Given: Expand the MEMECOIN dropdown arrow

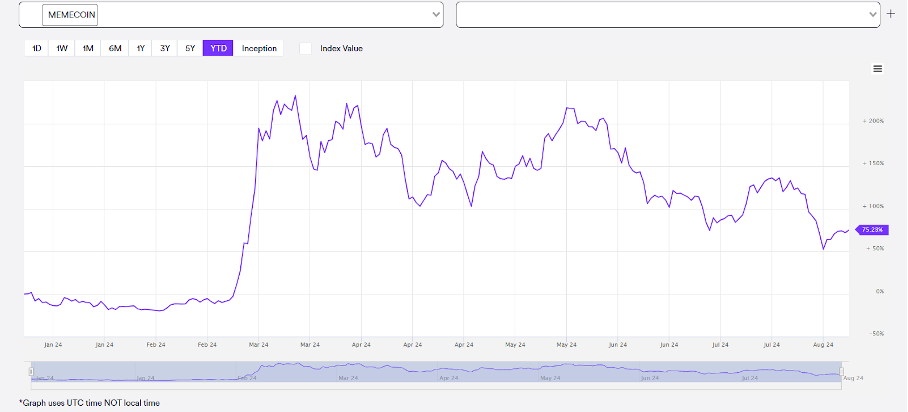Looking at the screenshot, I should click(x=435, y=15).
